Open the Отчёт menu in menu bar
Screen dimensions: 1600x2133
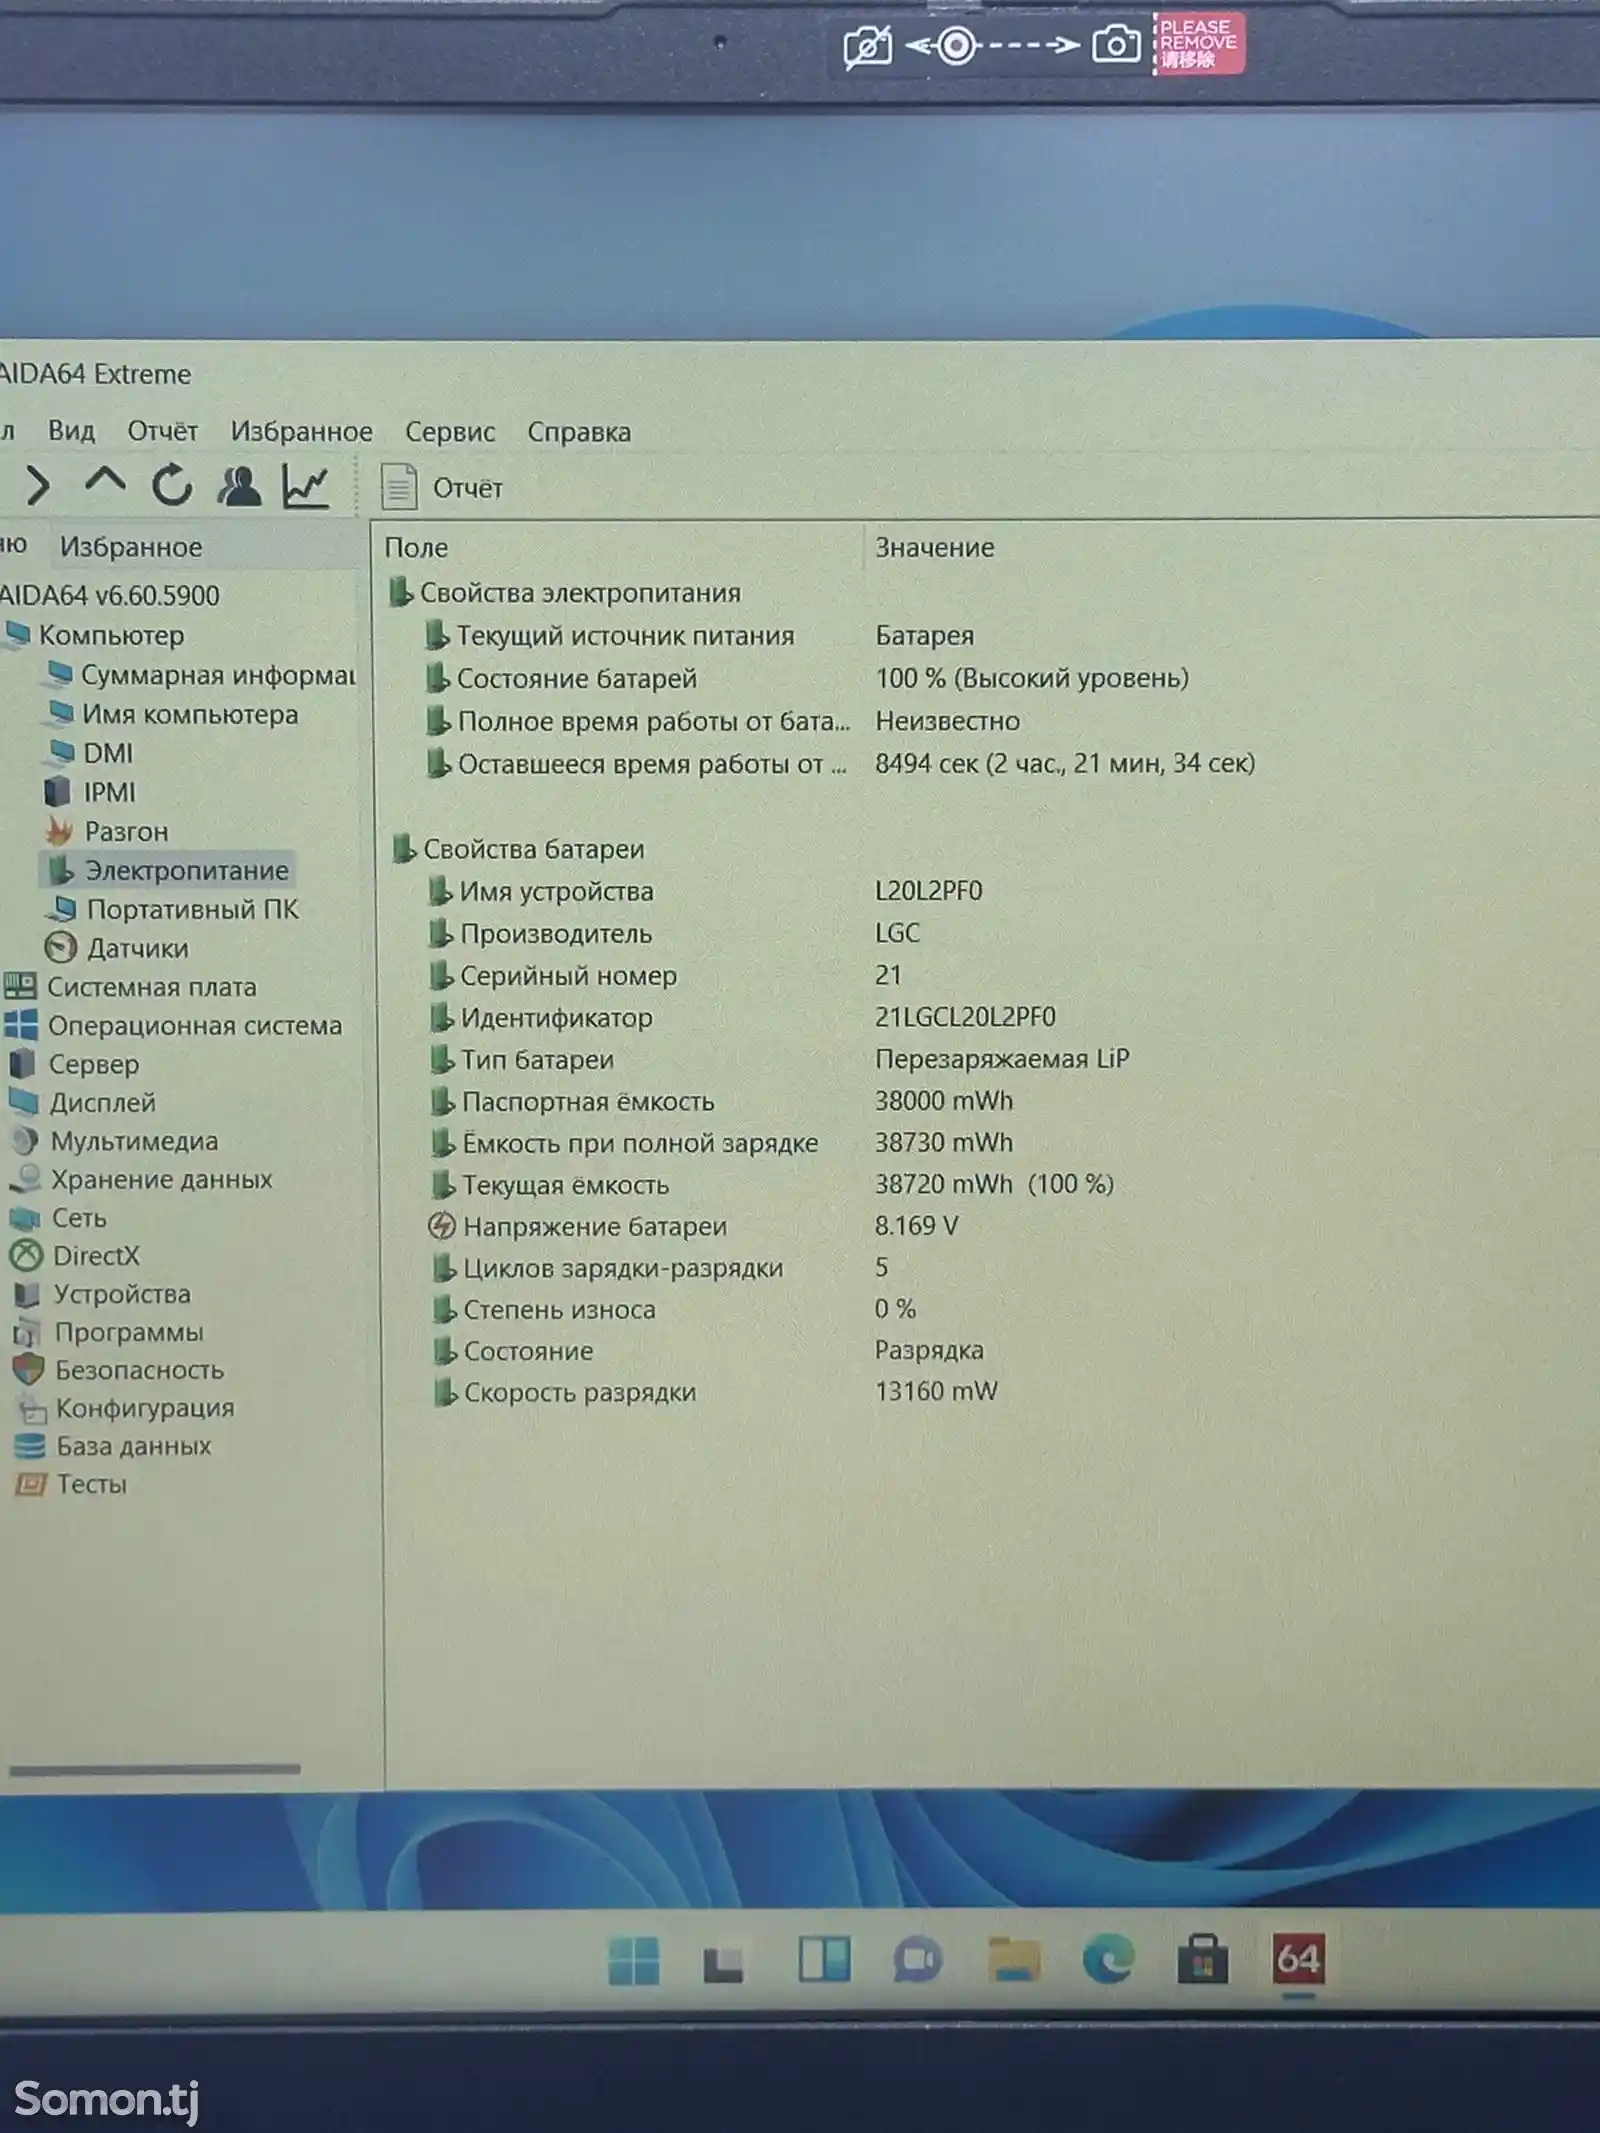coord(162,431)
